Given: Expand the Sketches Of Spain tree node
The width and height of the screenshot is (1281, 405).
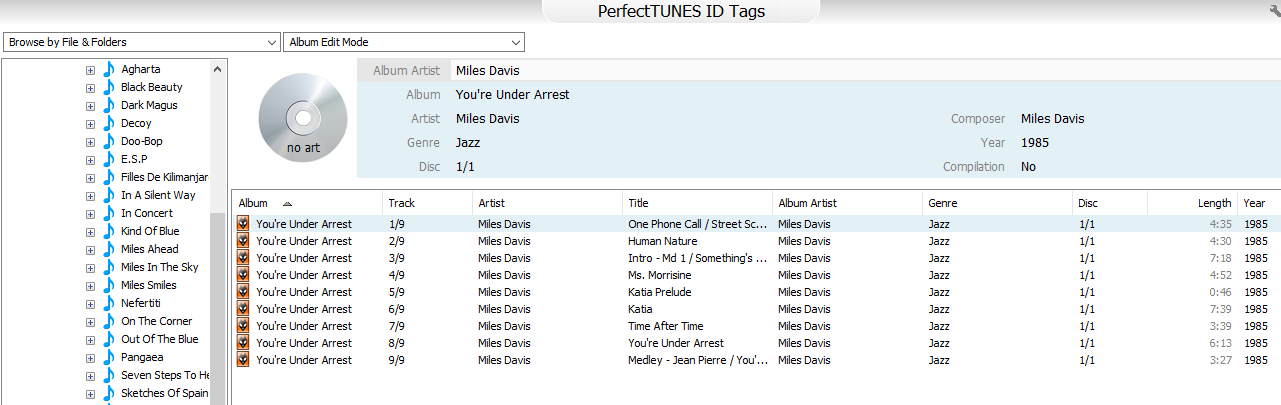Looking at the screenshot, I should pos(90,393).
